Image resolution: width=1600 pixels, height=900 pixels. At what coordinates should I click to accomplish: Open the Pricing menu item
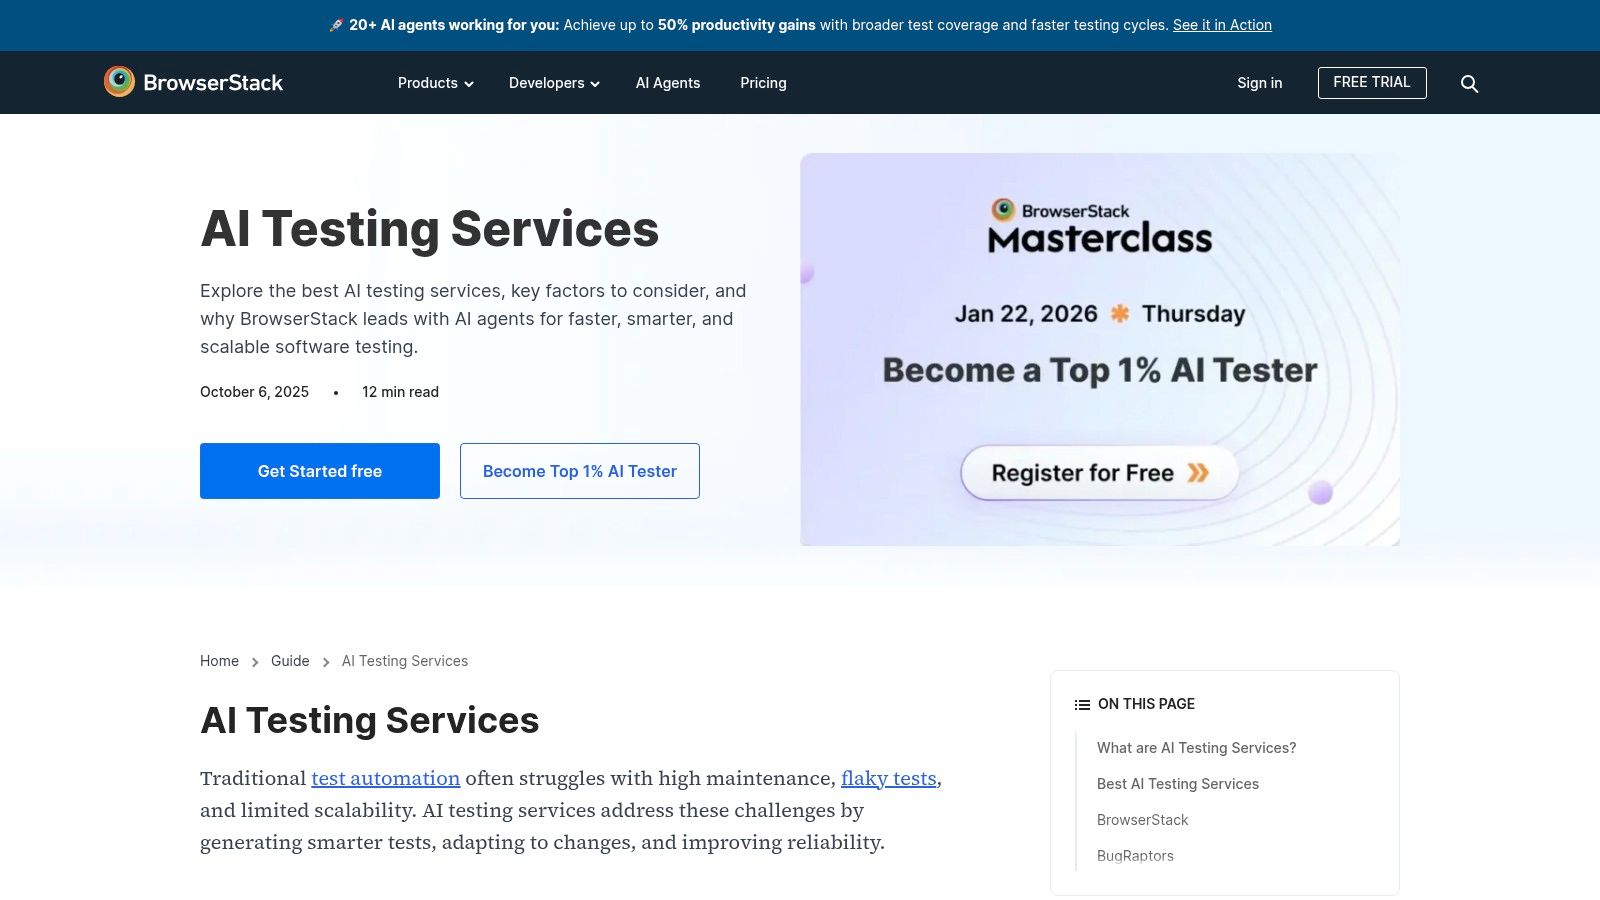pyautogui.click(x=763, y=83)
